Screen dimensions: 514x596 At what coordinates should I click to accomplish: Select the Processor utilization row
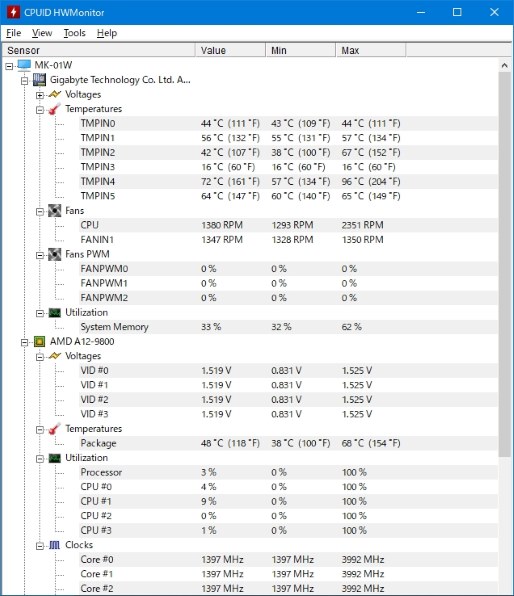[x=288, y=472]
